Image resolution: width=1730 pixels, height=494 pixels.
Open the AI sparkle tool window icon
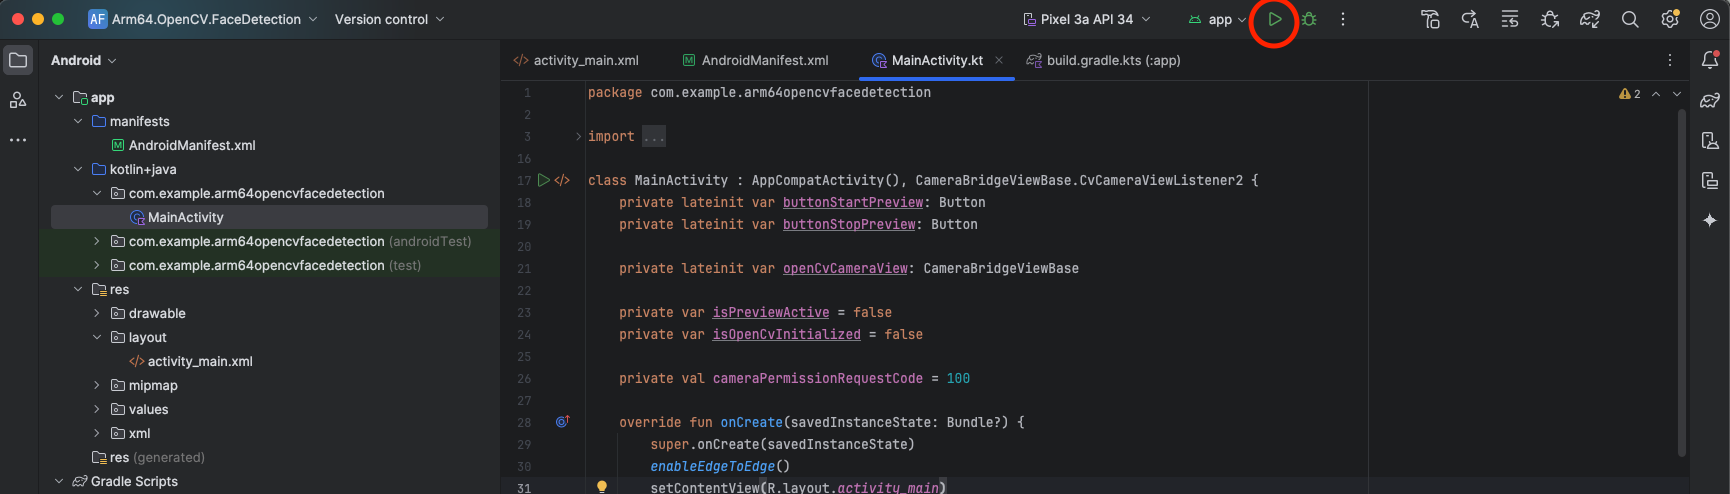point(1710,220)
